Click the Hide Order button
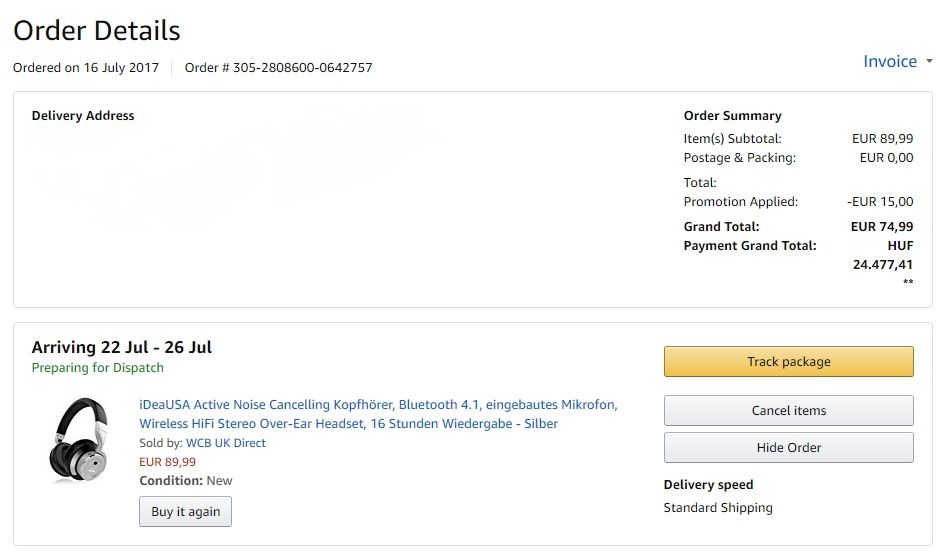Screen dimensions: 949x557 [788, 448]
